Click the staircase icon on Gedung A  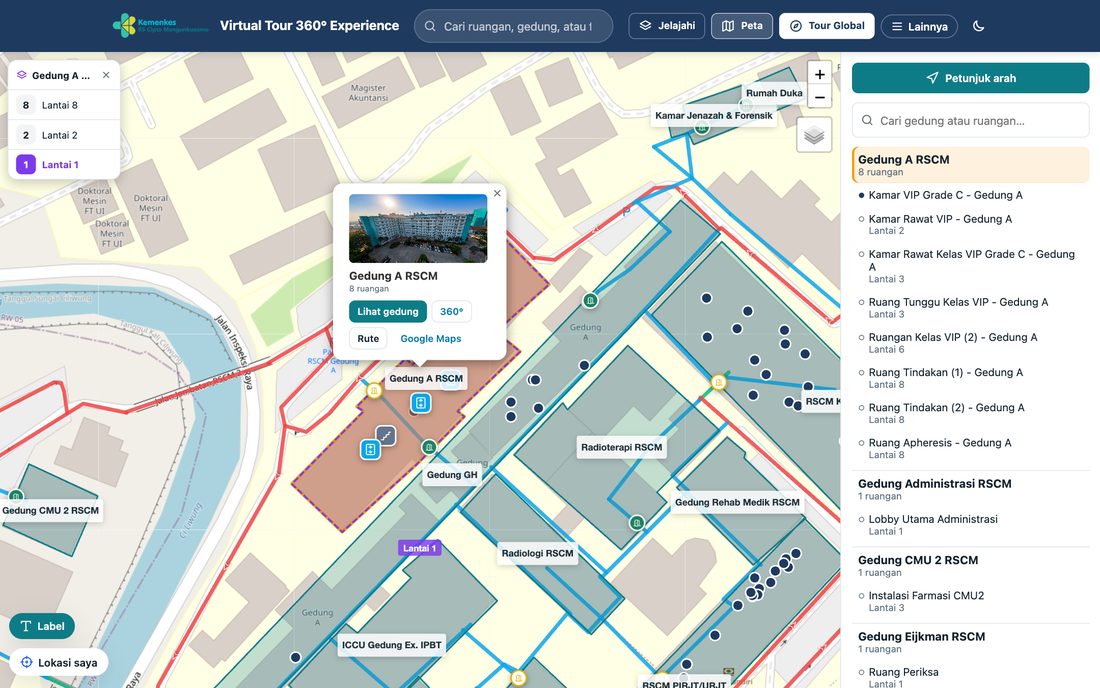click(386, 436)
